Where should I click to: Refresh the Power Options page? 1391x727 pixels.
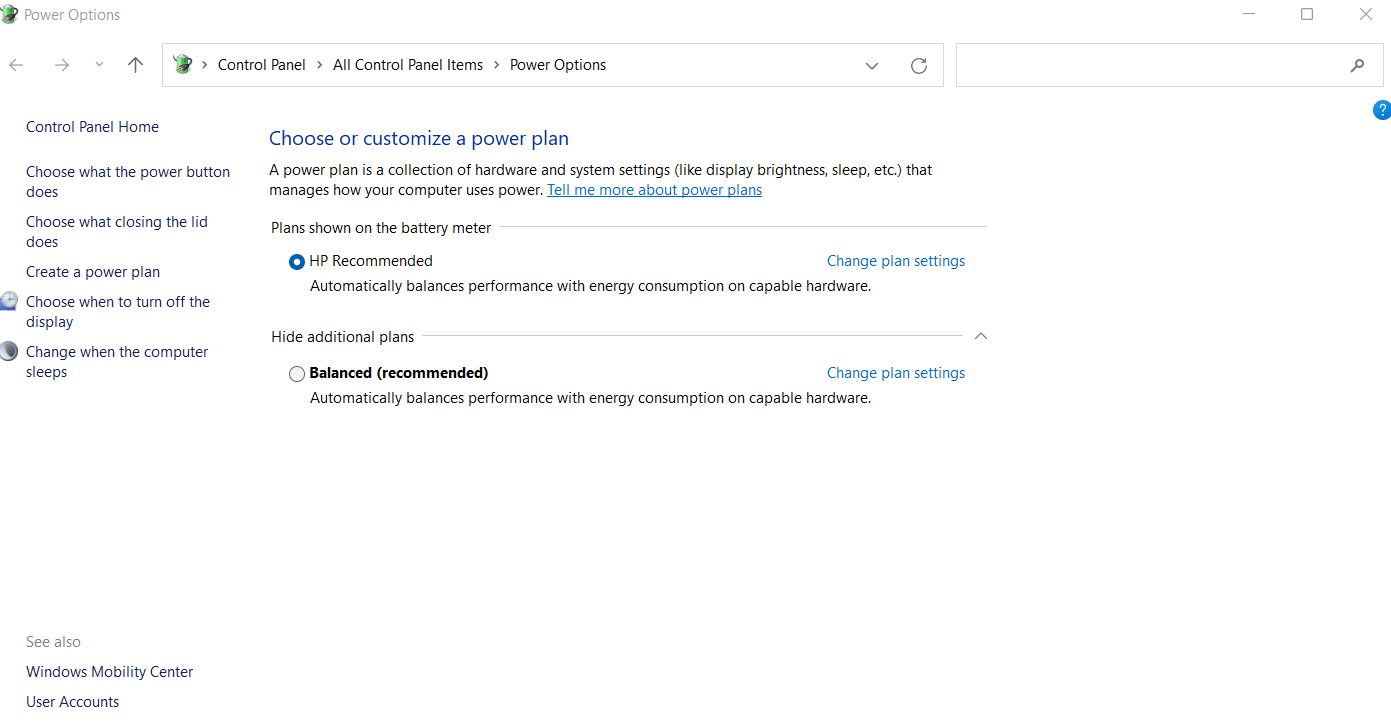(919, 65)
